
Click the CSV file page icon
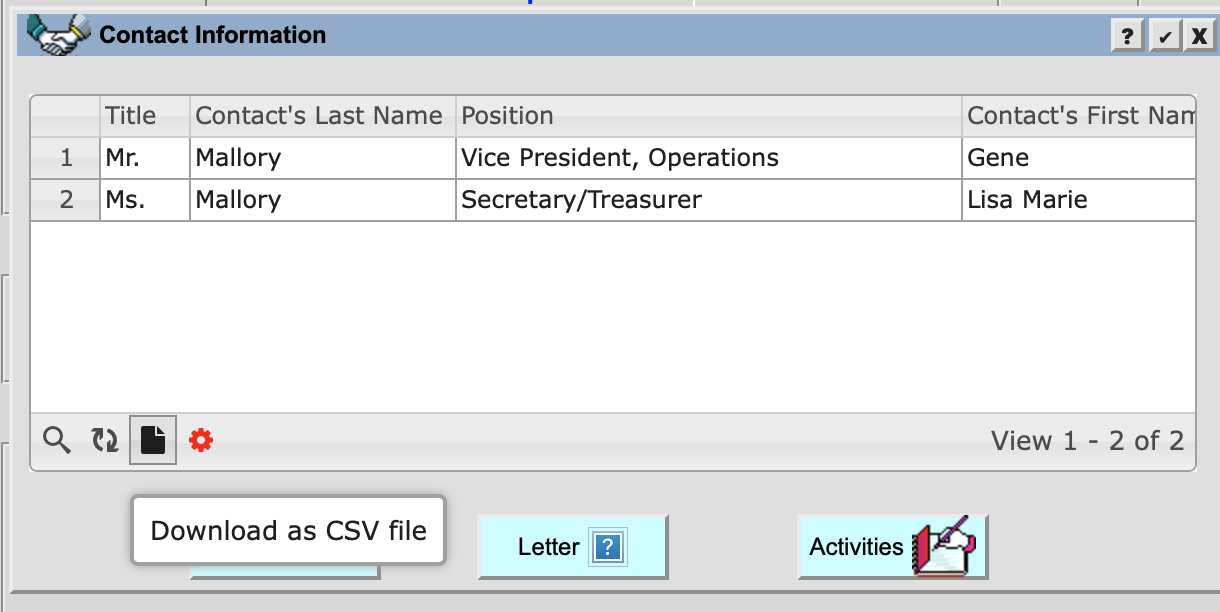tap(152, 440)
